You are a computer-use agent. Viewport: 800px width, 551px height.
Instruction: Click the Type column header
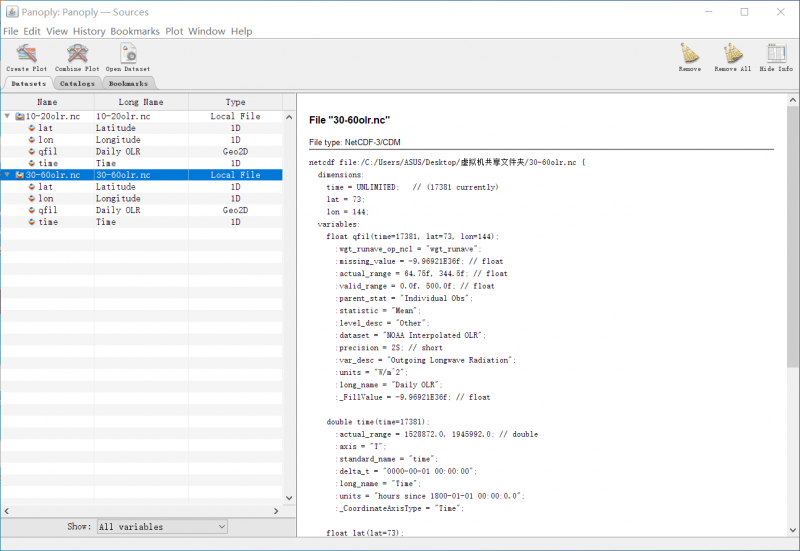(235, 102)
